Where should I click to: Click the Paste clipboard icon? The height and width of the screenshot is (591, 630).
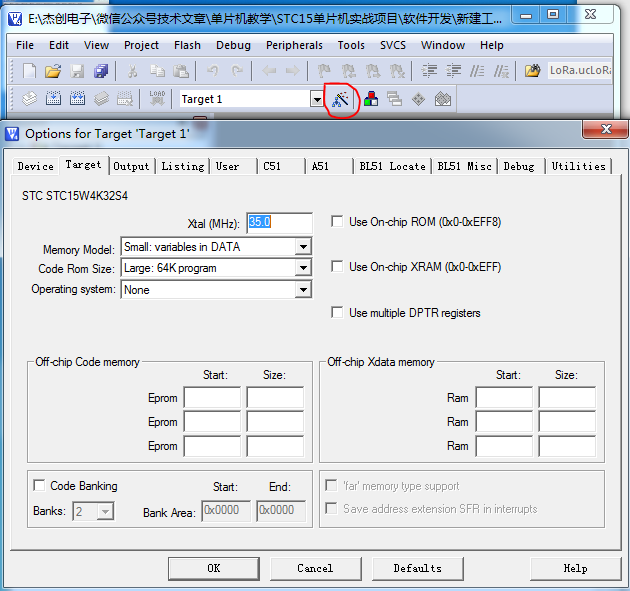tap(181, 71)
